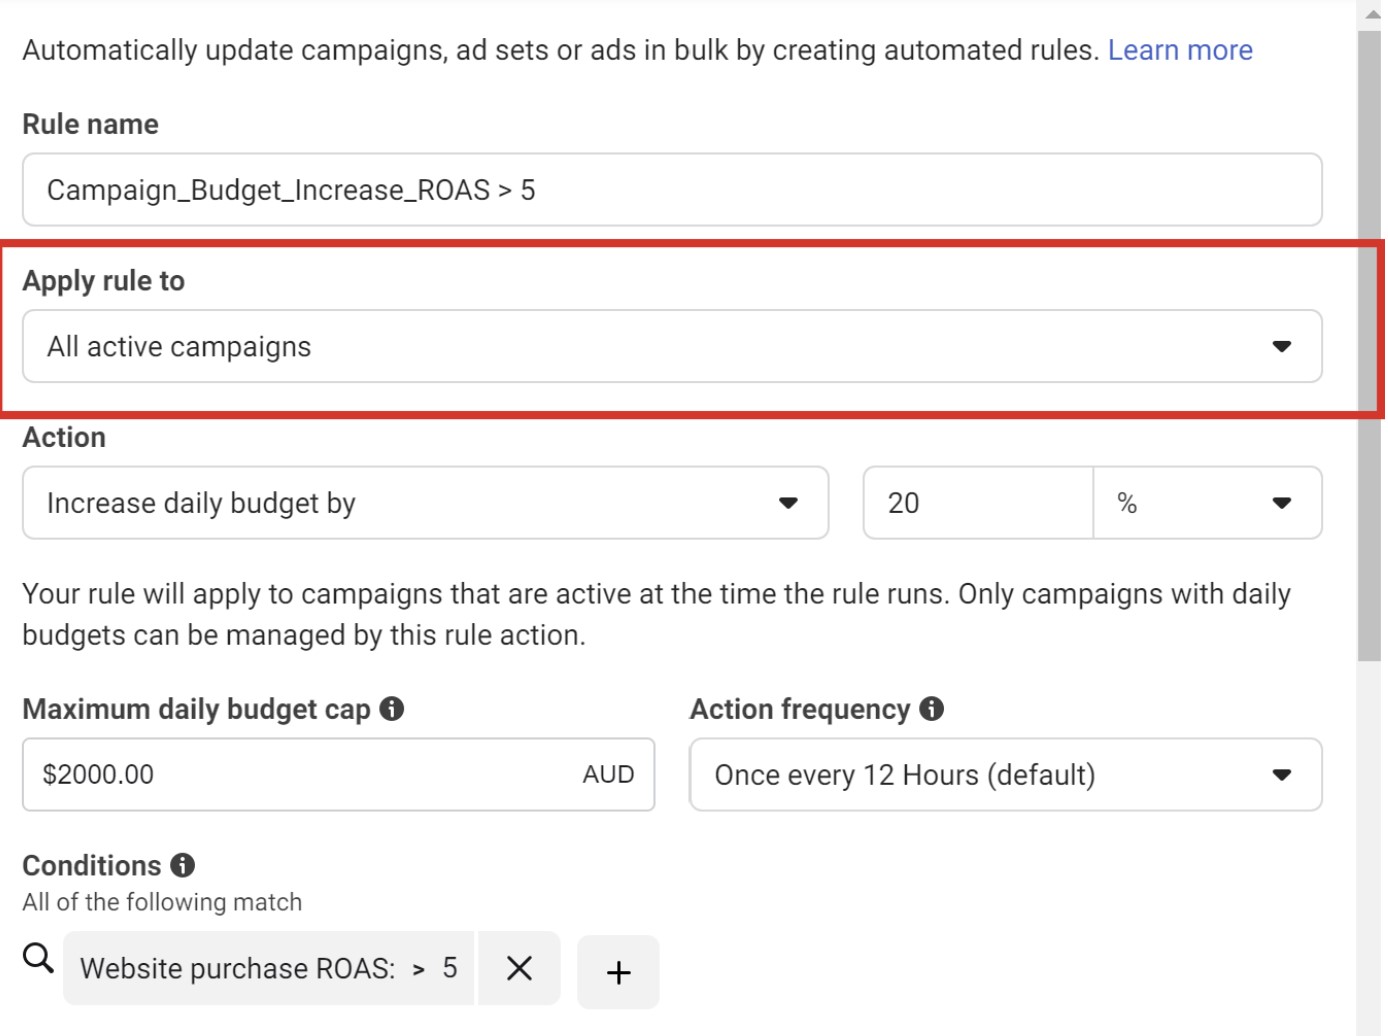
Task: Click inside the $2000.00 budget cap field
Action: pos(300,774)
